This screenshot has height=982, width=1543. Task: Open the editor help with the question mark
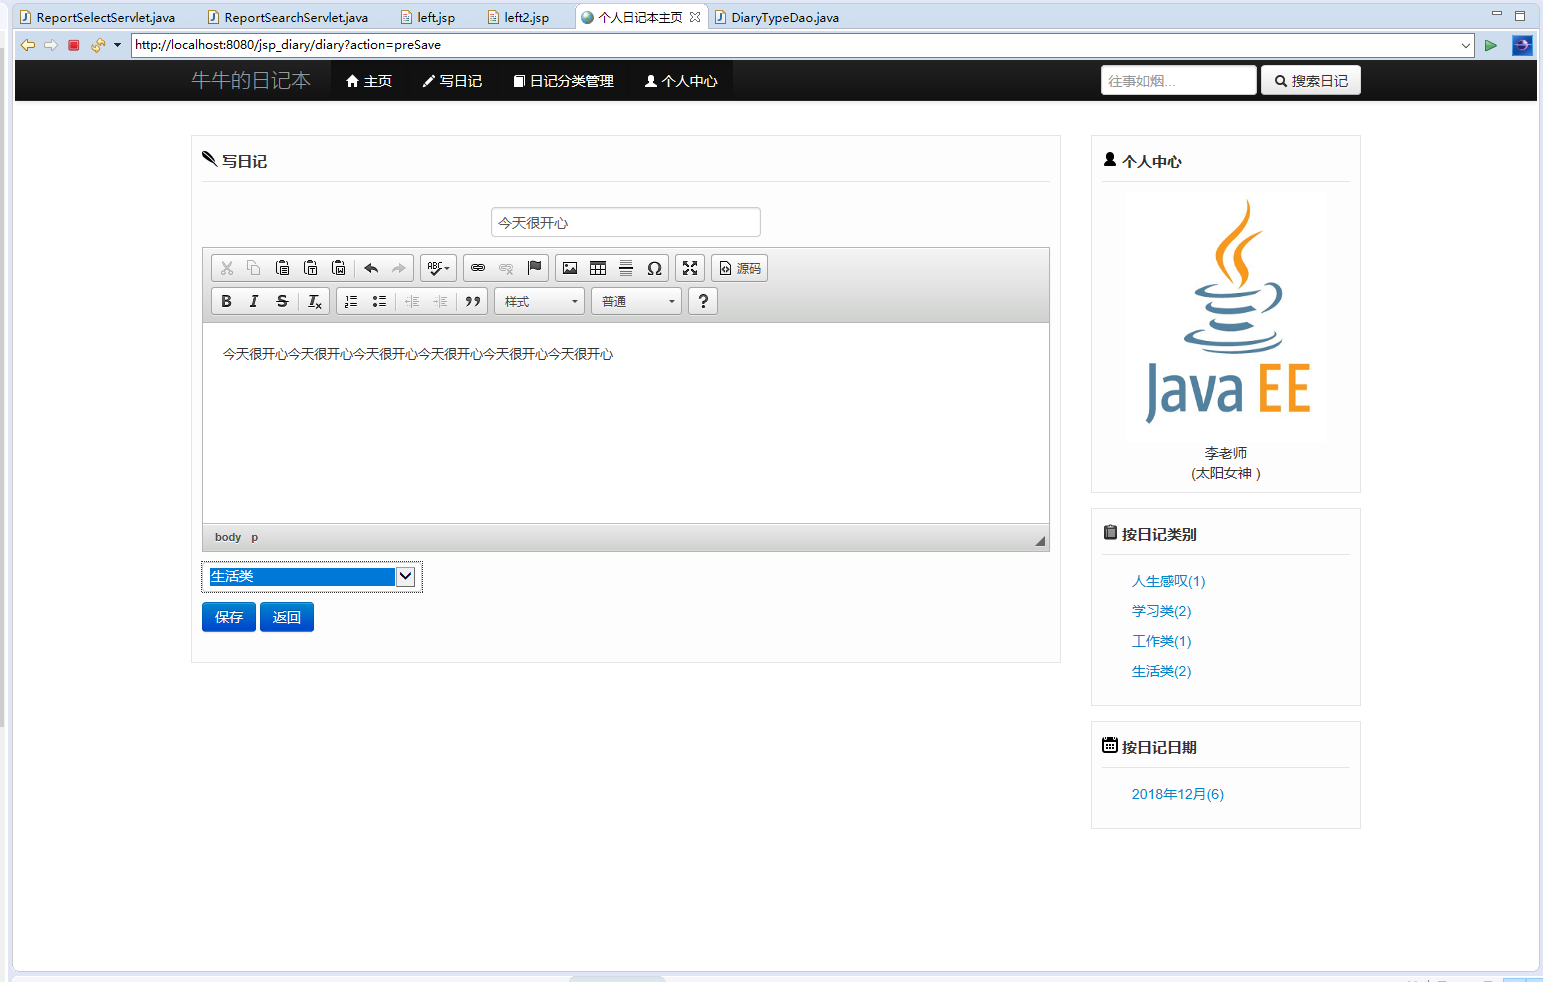click(x=703, y=301)
